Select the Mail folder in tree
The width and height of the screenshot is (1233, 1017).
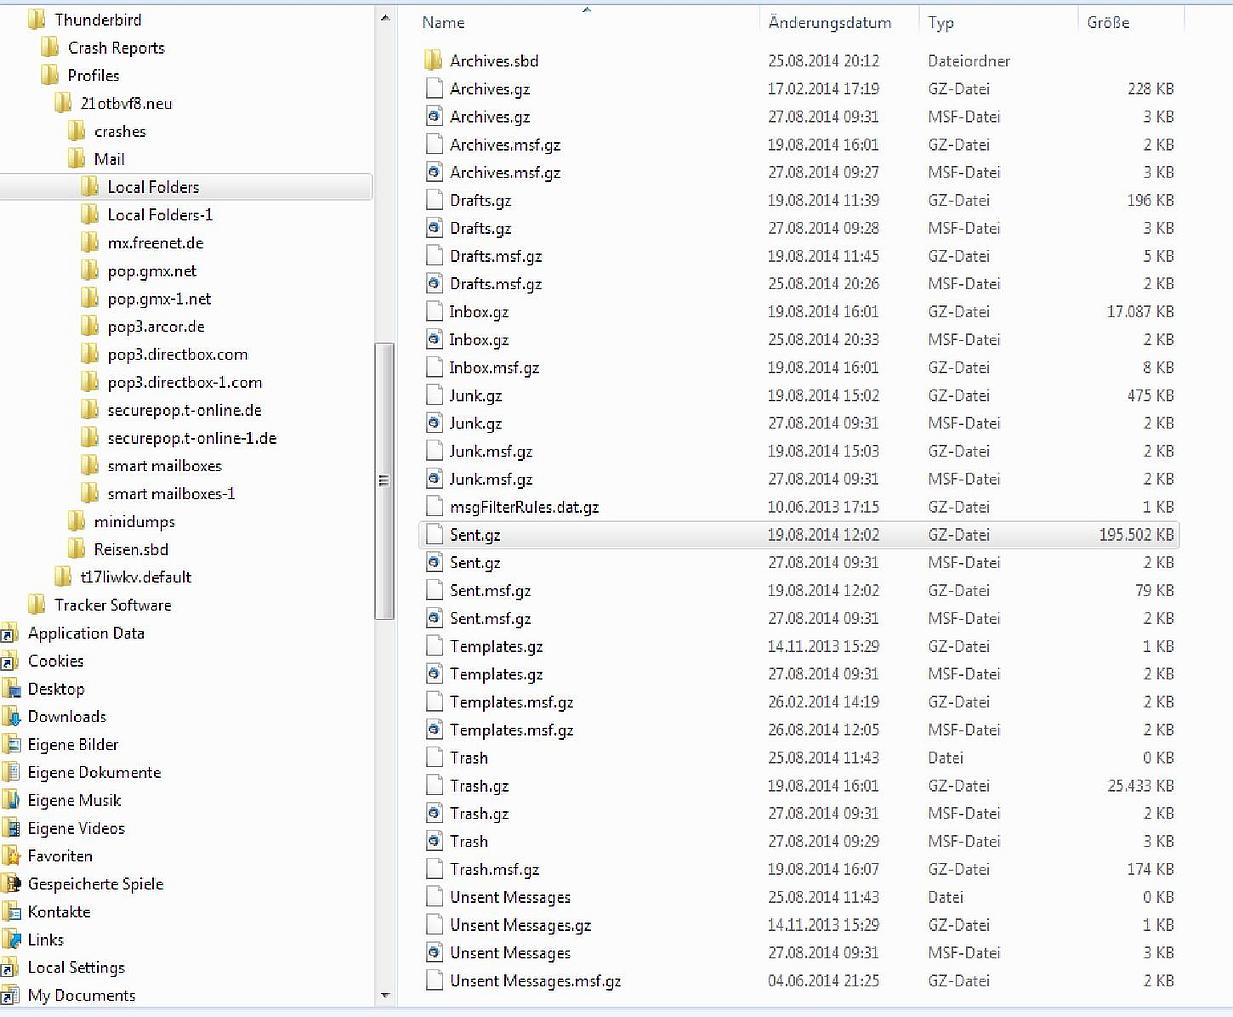(x=109, y=159)
